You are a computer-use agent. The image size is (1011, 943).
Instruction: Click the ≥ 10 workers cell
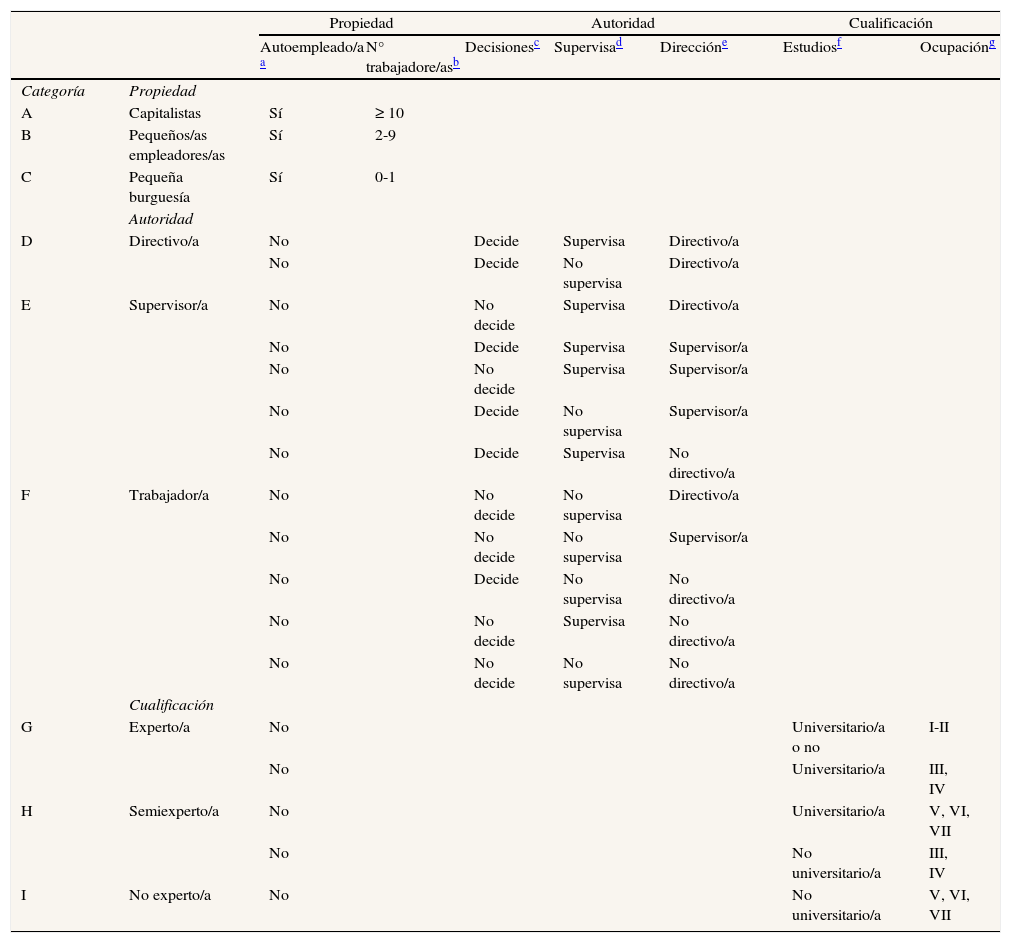(389, 113)
